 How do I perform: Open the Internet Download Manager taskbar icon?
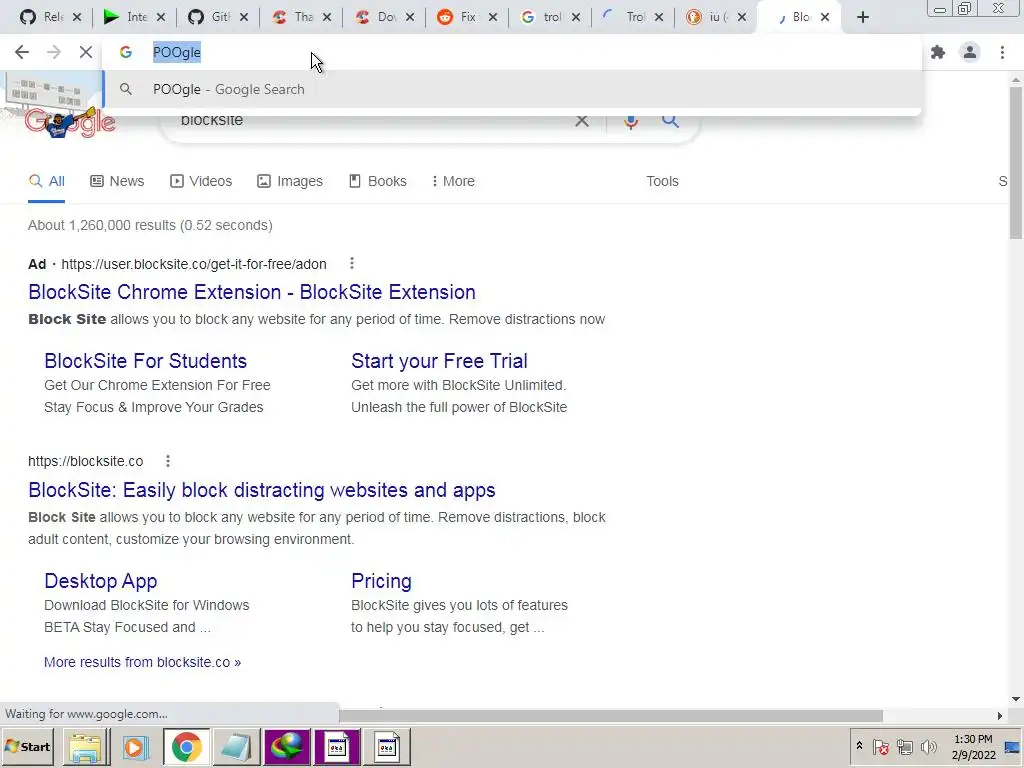pyautogui.click(x=287, y=747)
